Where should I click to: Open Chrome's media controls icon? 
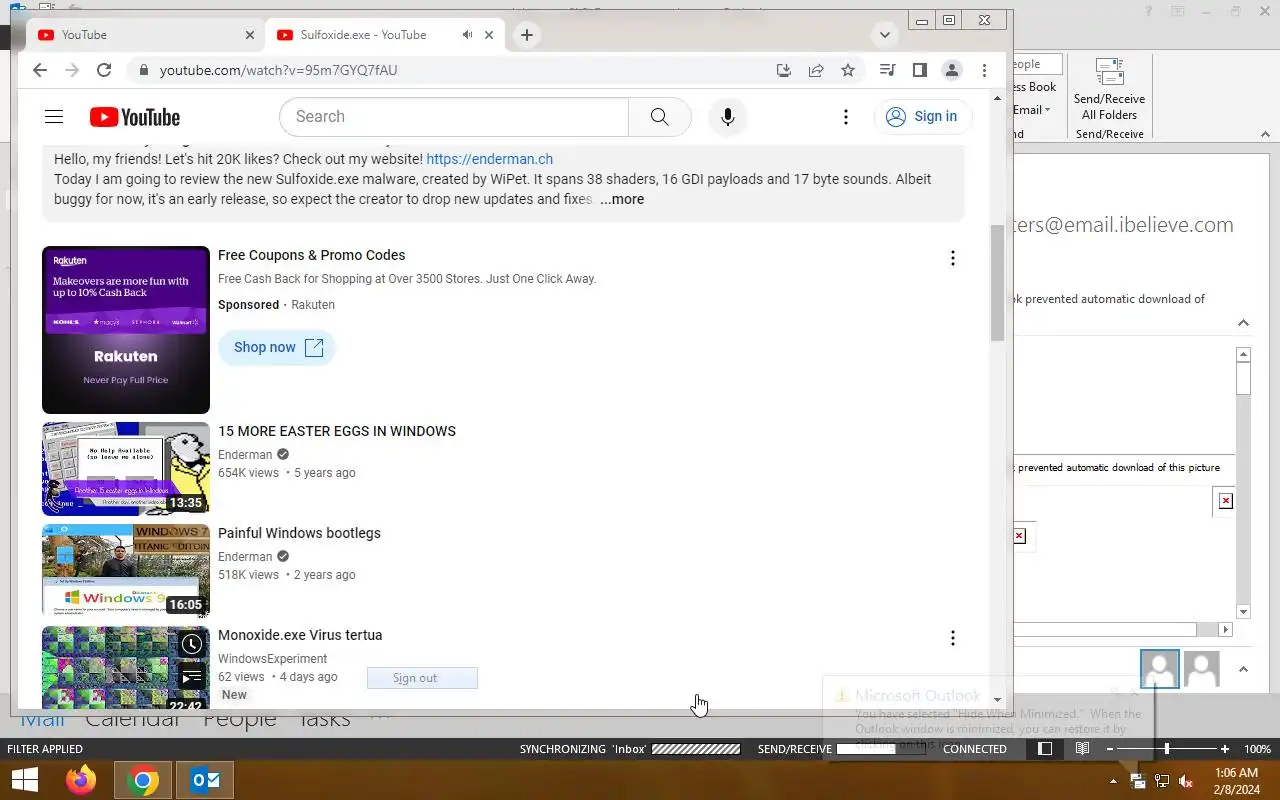click(887, 70)
